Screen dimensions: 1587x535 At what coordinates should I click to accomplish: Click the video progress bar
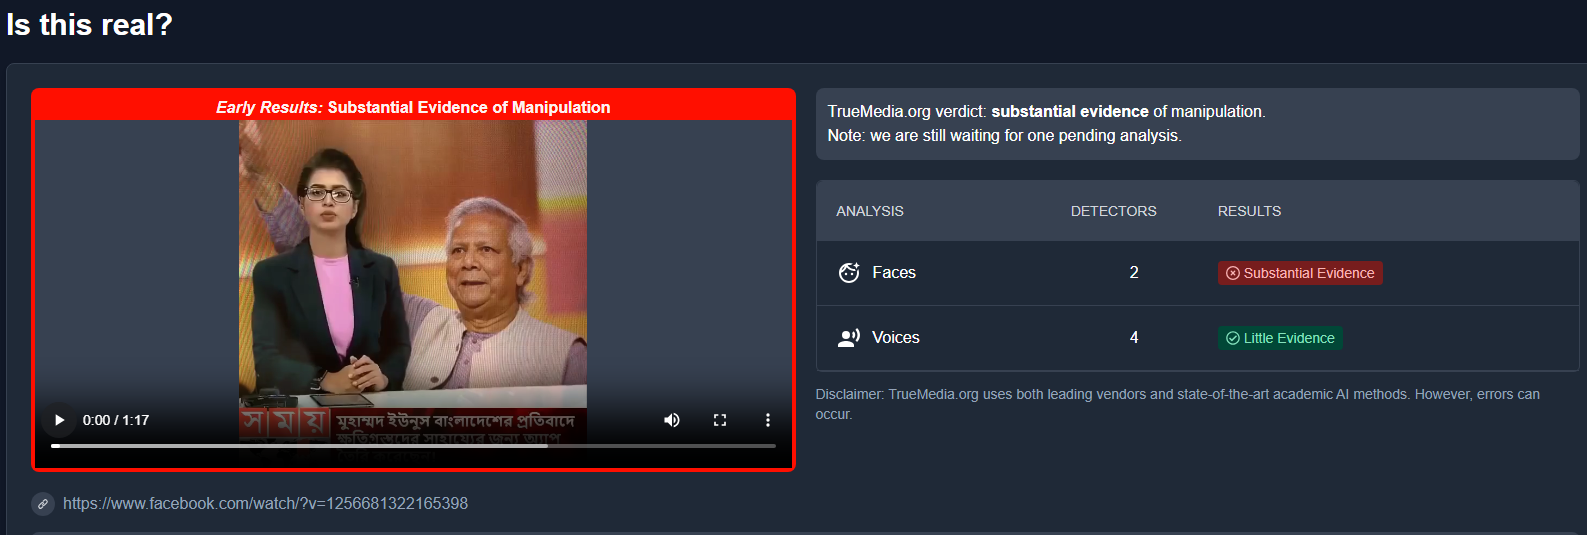point(413,446)
